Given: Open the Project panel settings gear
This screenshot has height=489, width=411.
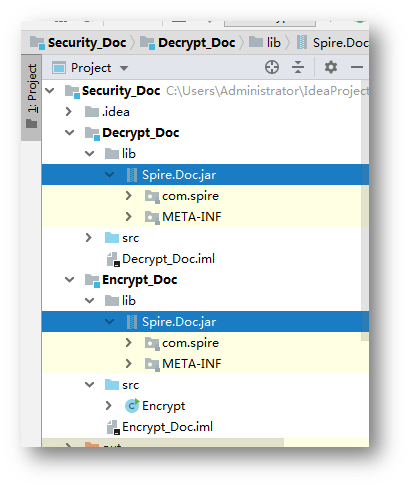Looking at the screenshot, I should (x=330, y=67).
